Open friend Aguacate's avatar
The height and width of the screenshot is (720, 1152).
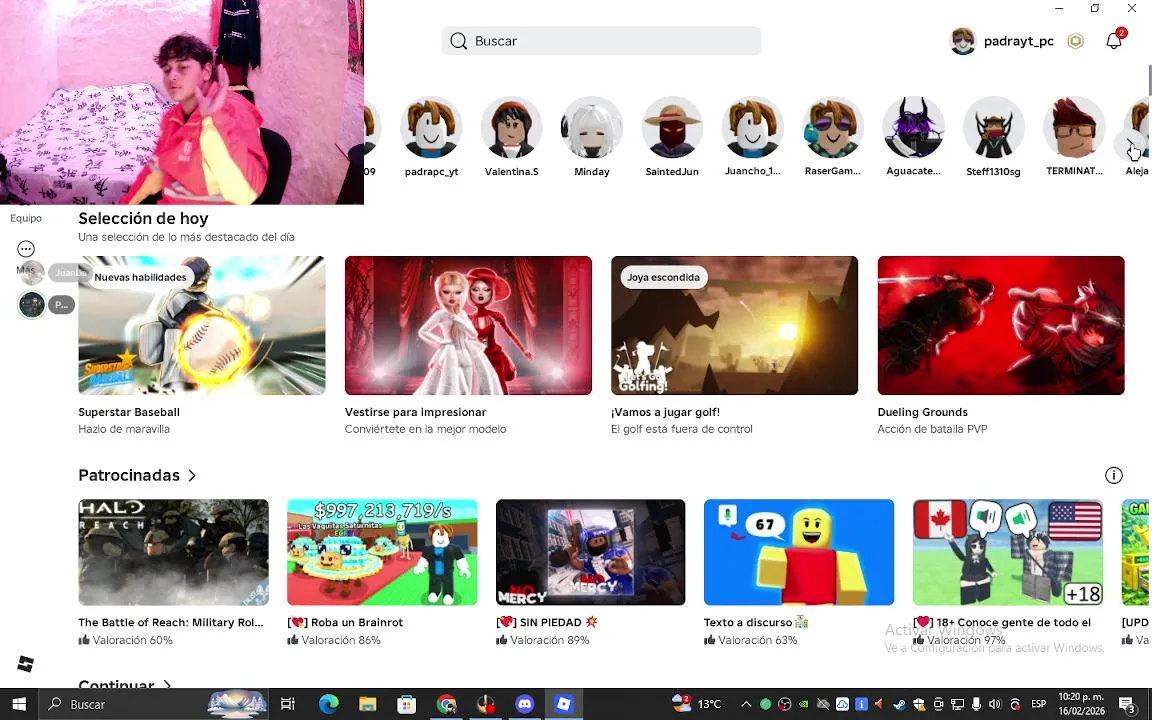[913, 128]
